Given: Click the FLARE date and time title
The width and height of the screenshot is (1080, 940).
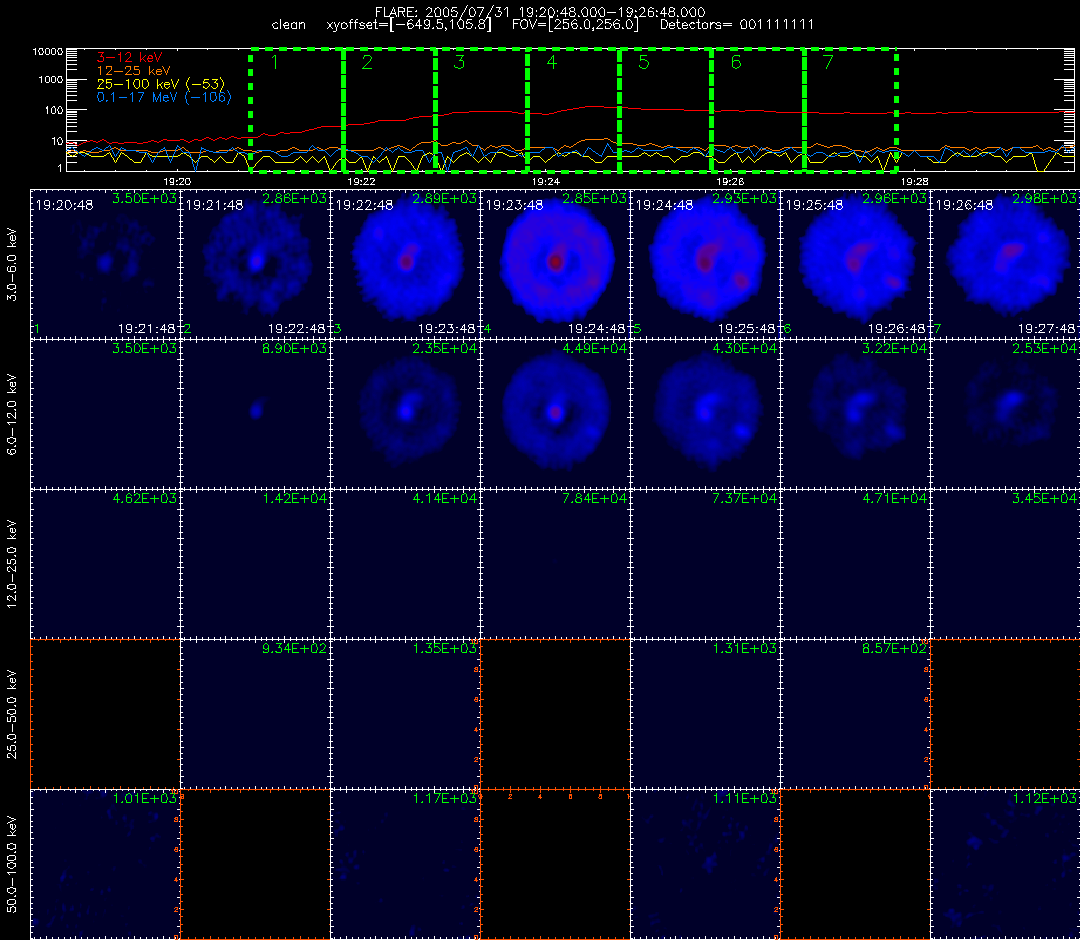Looking at the screenshot, I should (x=540, y=12).
